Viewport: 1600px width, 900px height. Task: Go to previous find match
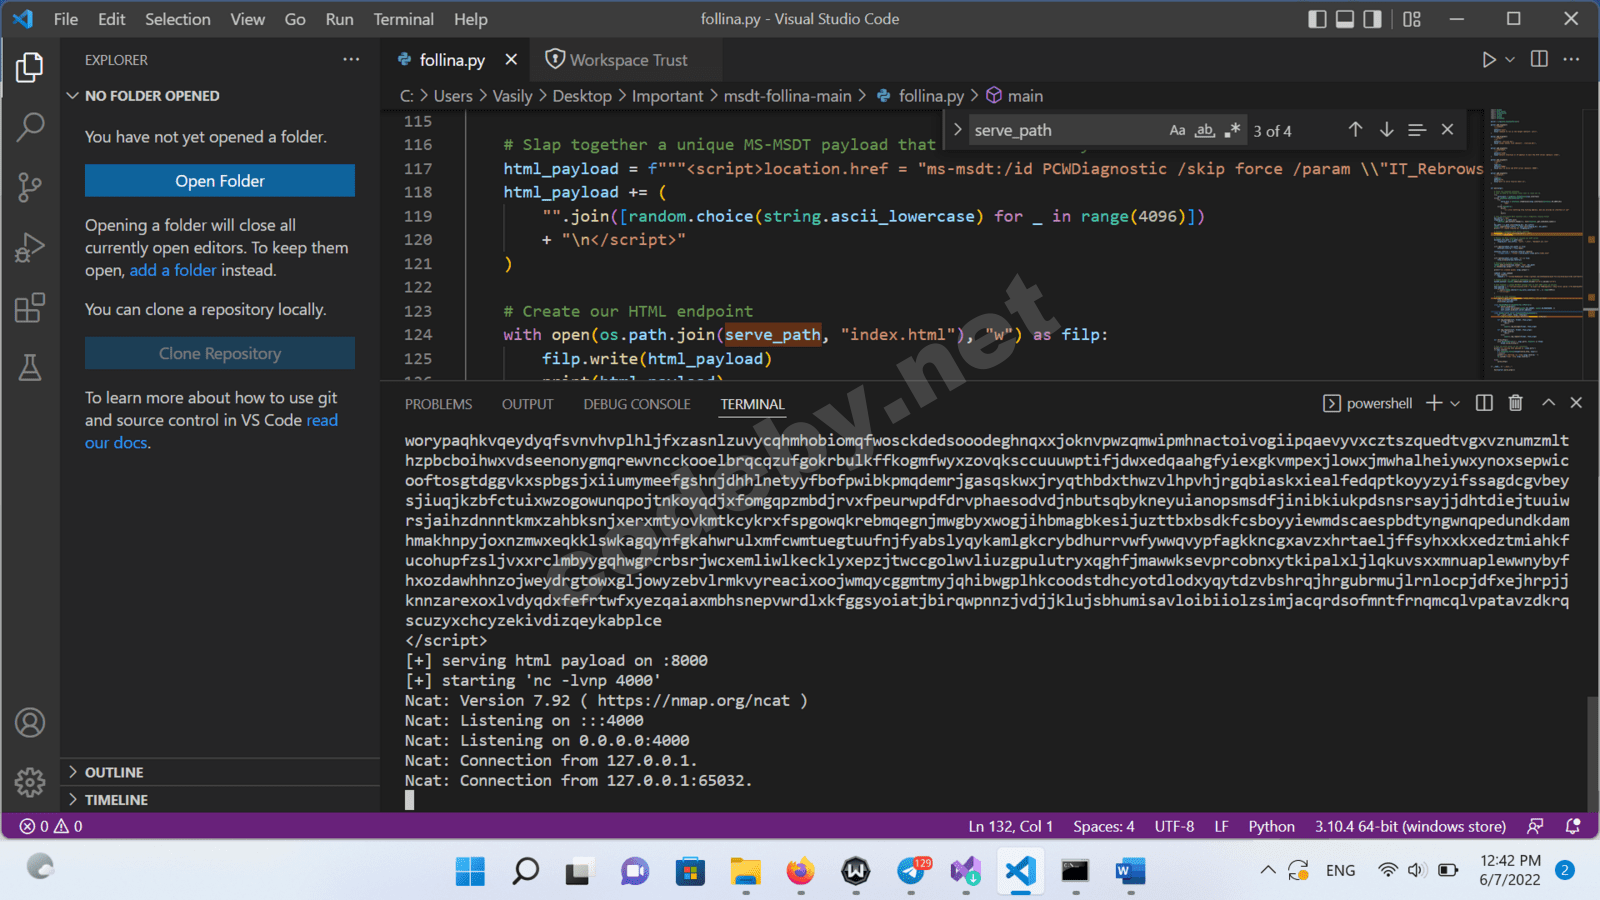(x=1355, y=130)
